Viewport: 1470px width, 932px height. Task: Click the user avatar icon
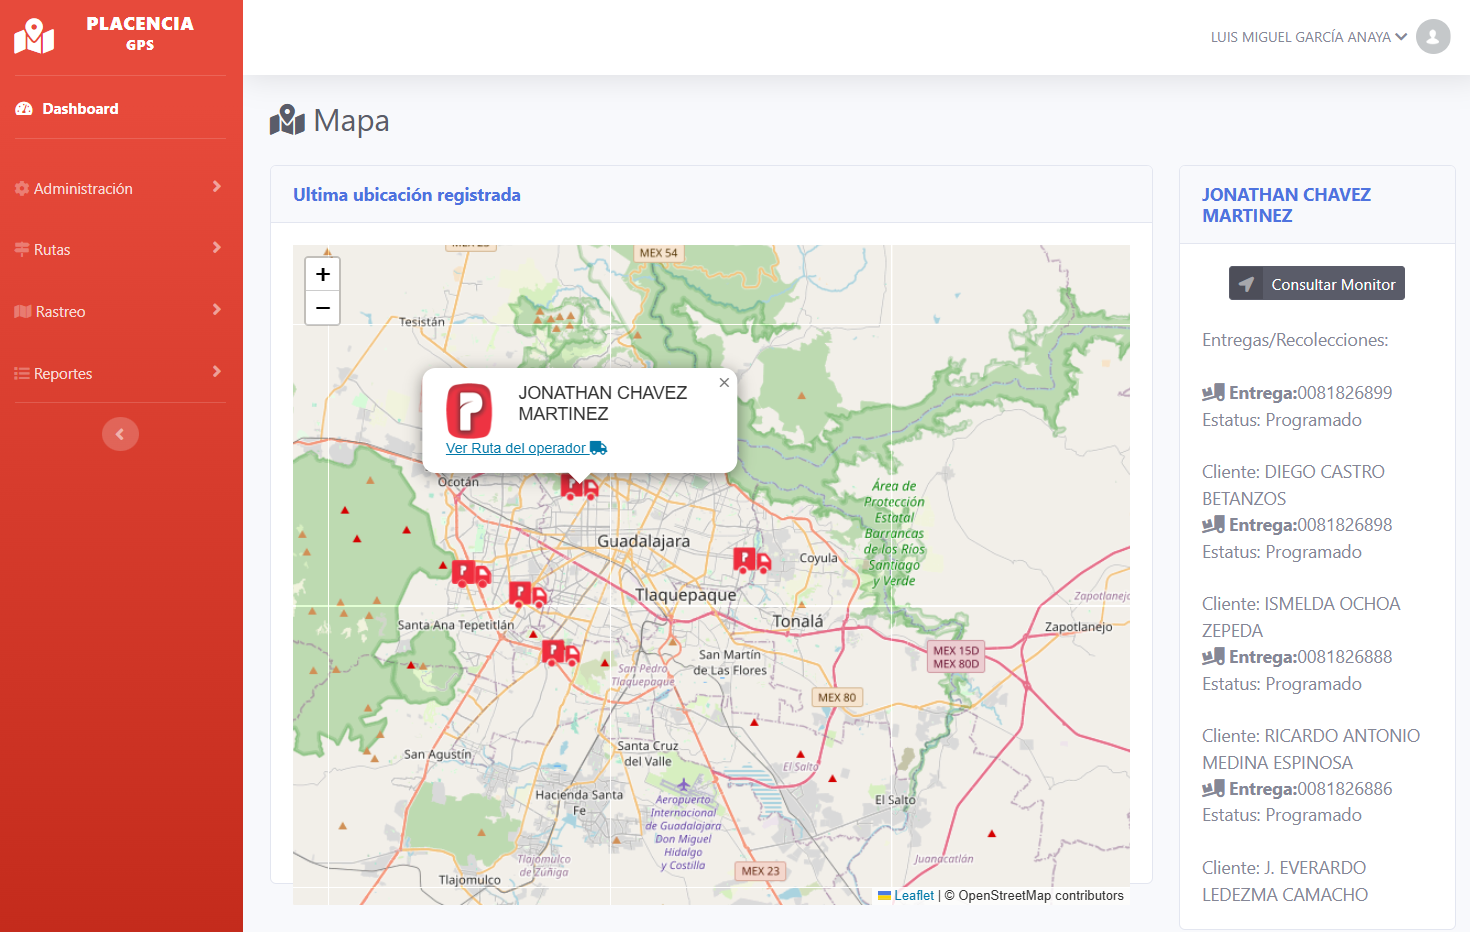(x=1433, y=37)
